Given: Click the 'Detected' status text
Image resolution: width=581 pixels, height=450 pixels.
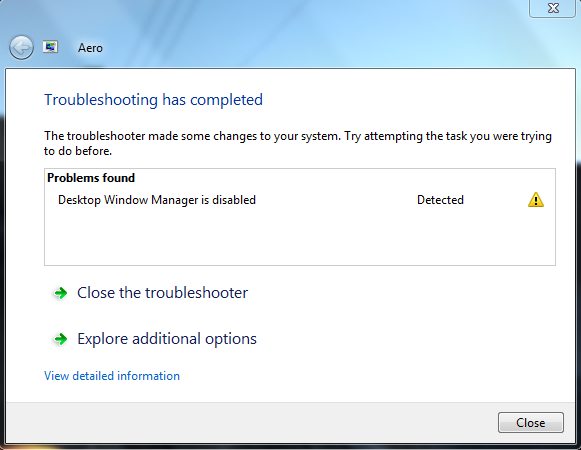Looking at the screenshot, I should click(x=440, y=200).
